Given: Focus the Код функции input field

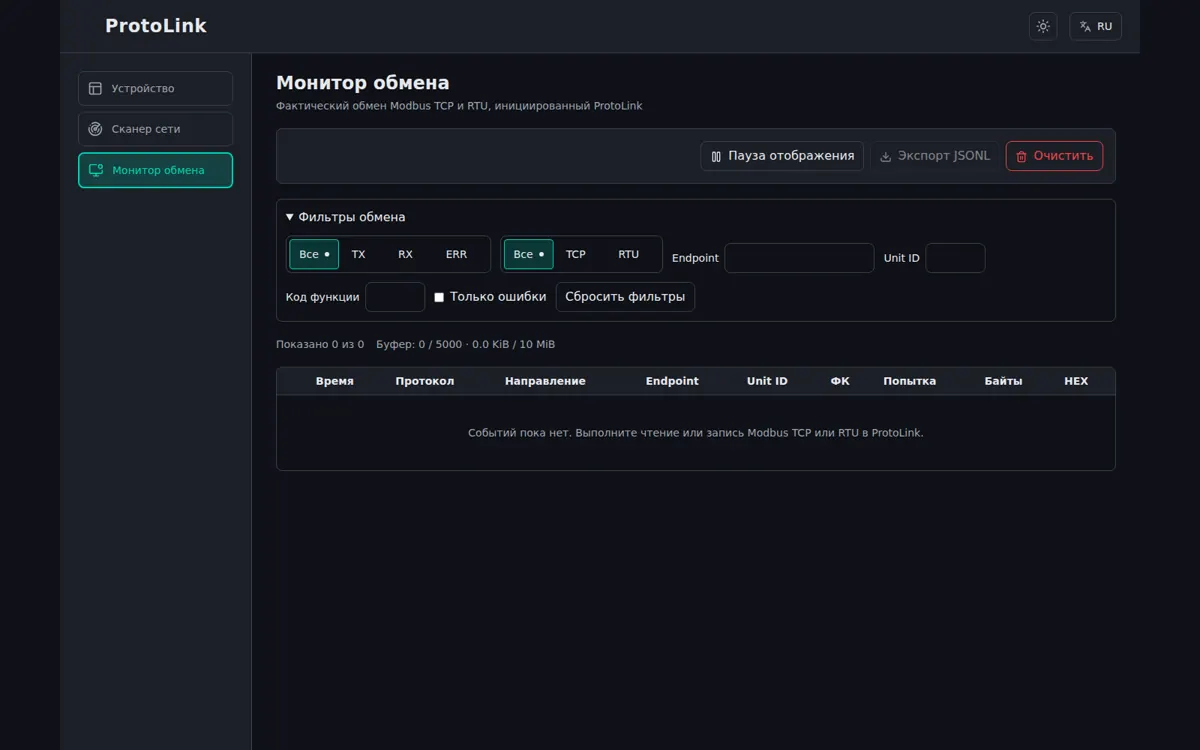Looking at the screenshot, I should point(395,297).
